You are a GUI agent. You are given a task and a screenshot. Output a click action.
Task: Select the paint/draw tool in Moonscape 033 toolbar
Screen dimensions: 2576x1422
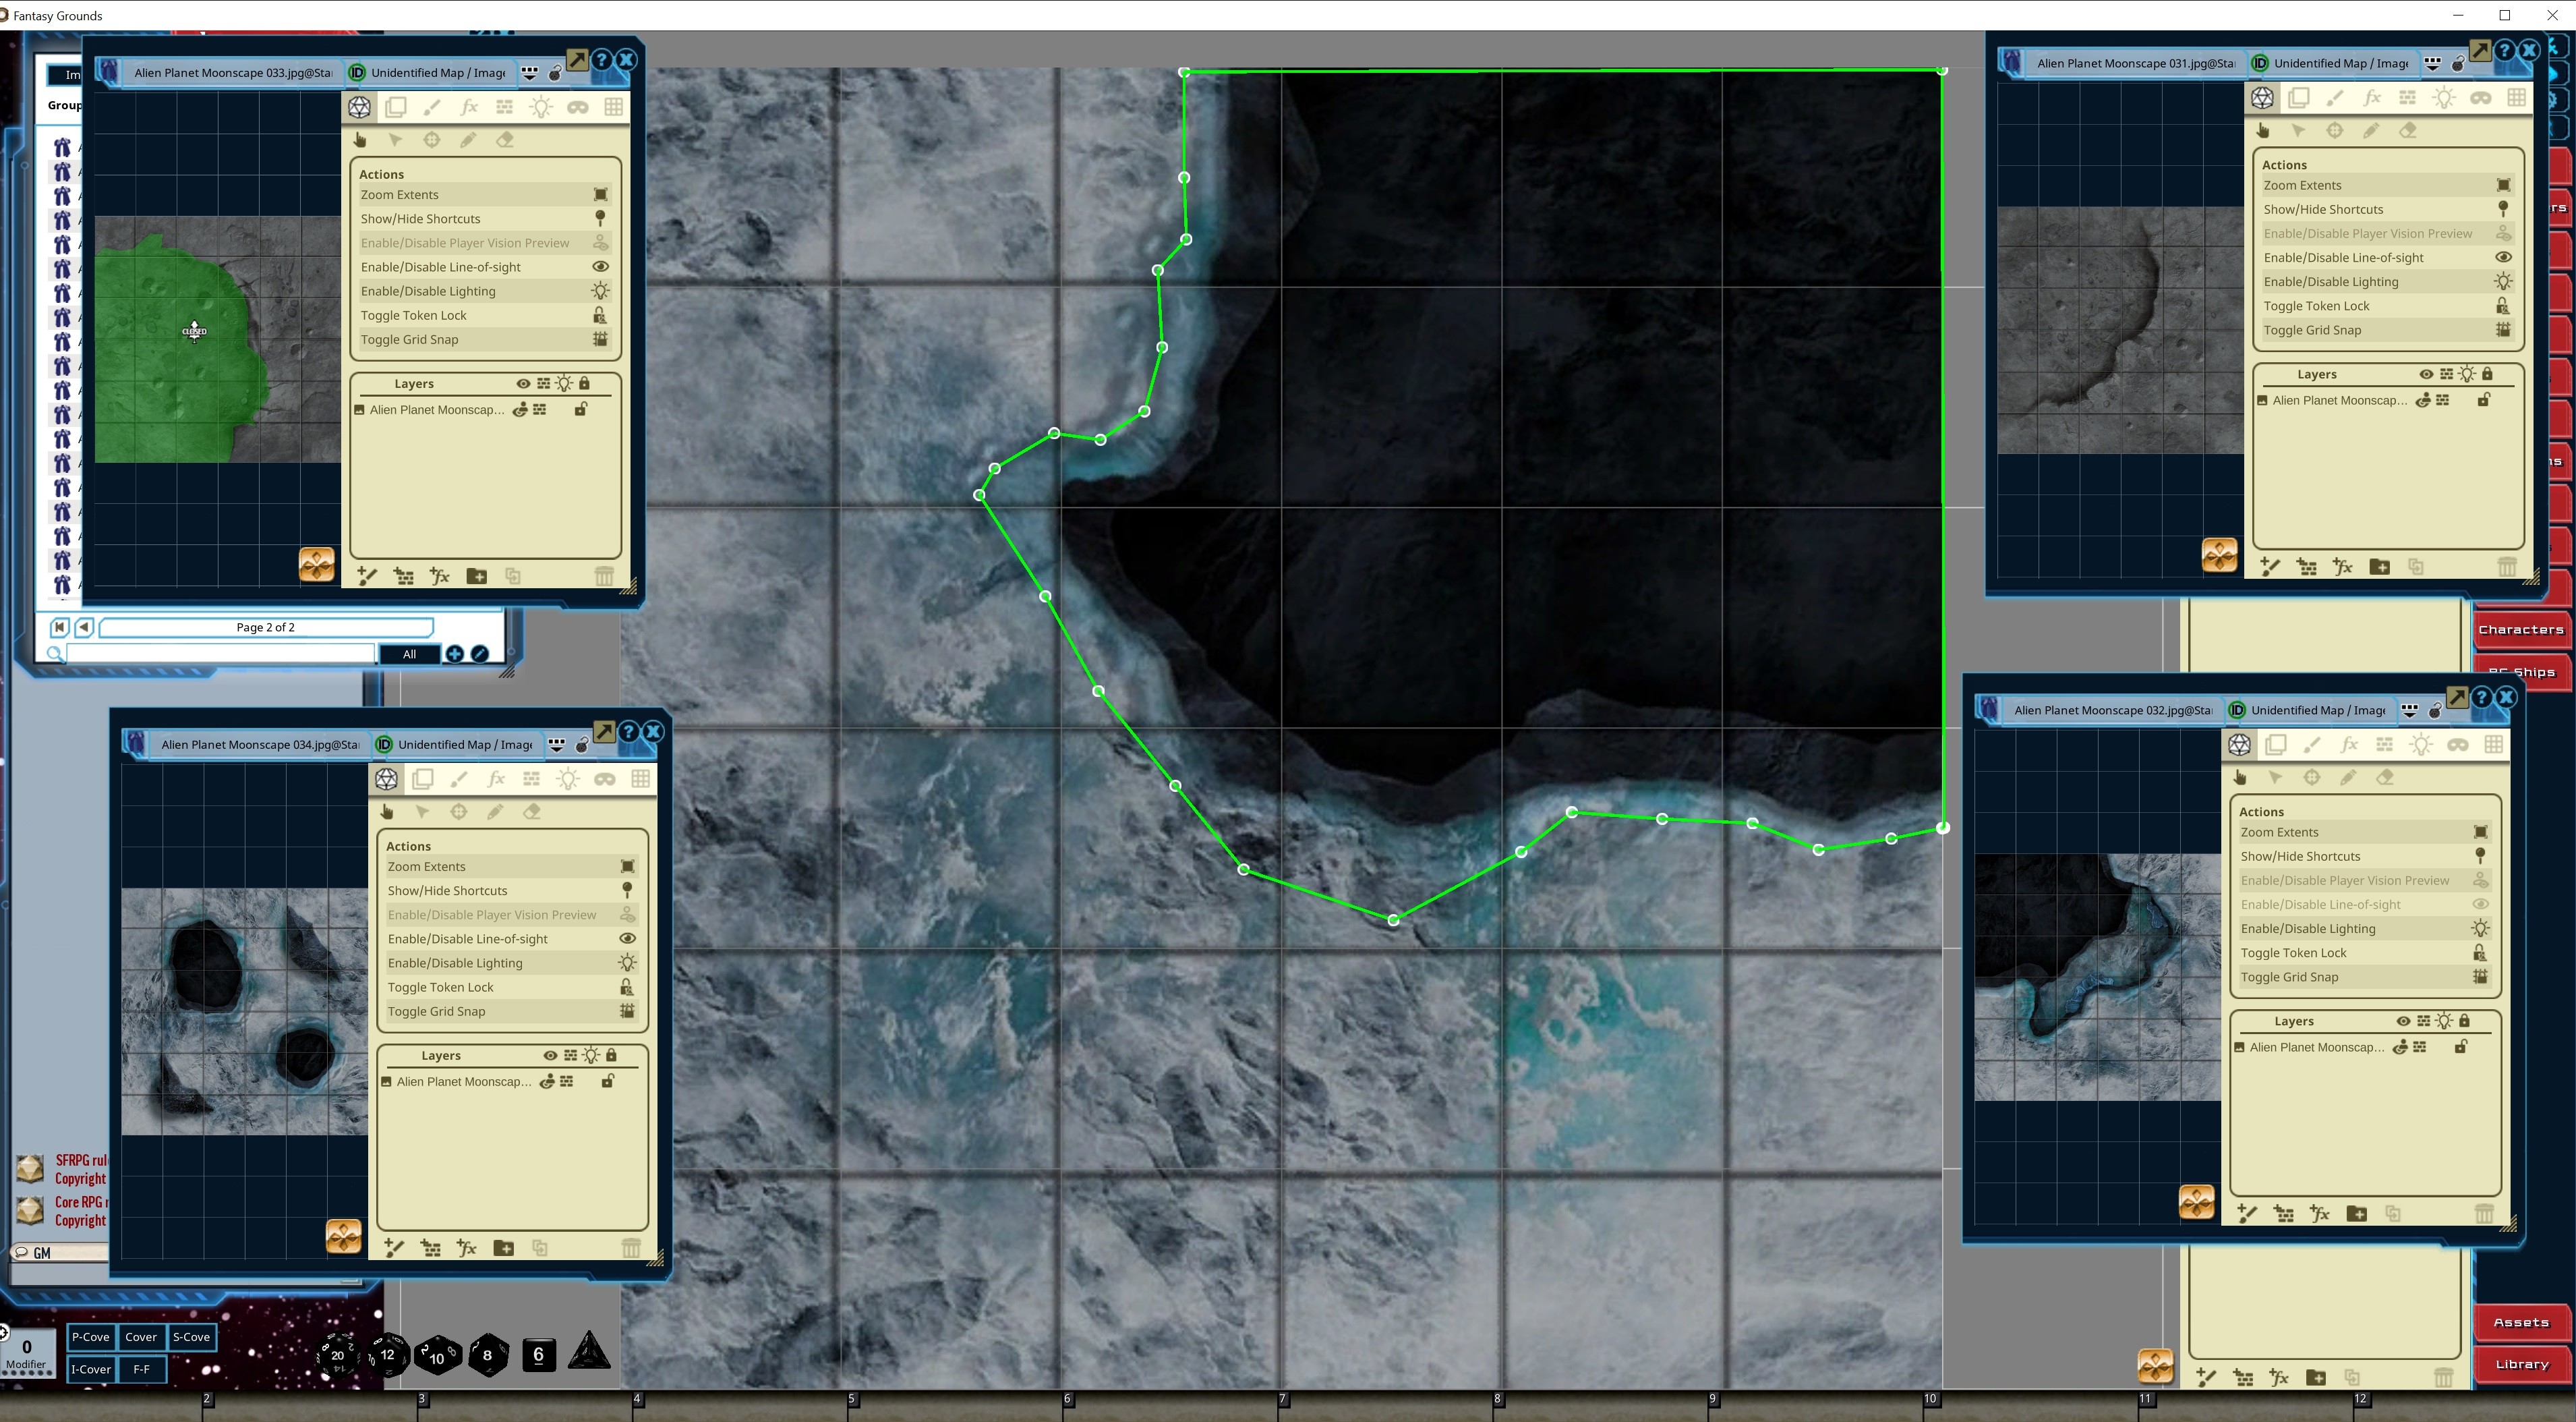(433, 107)
